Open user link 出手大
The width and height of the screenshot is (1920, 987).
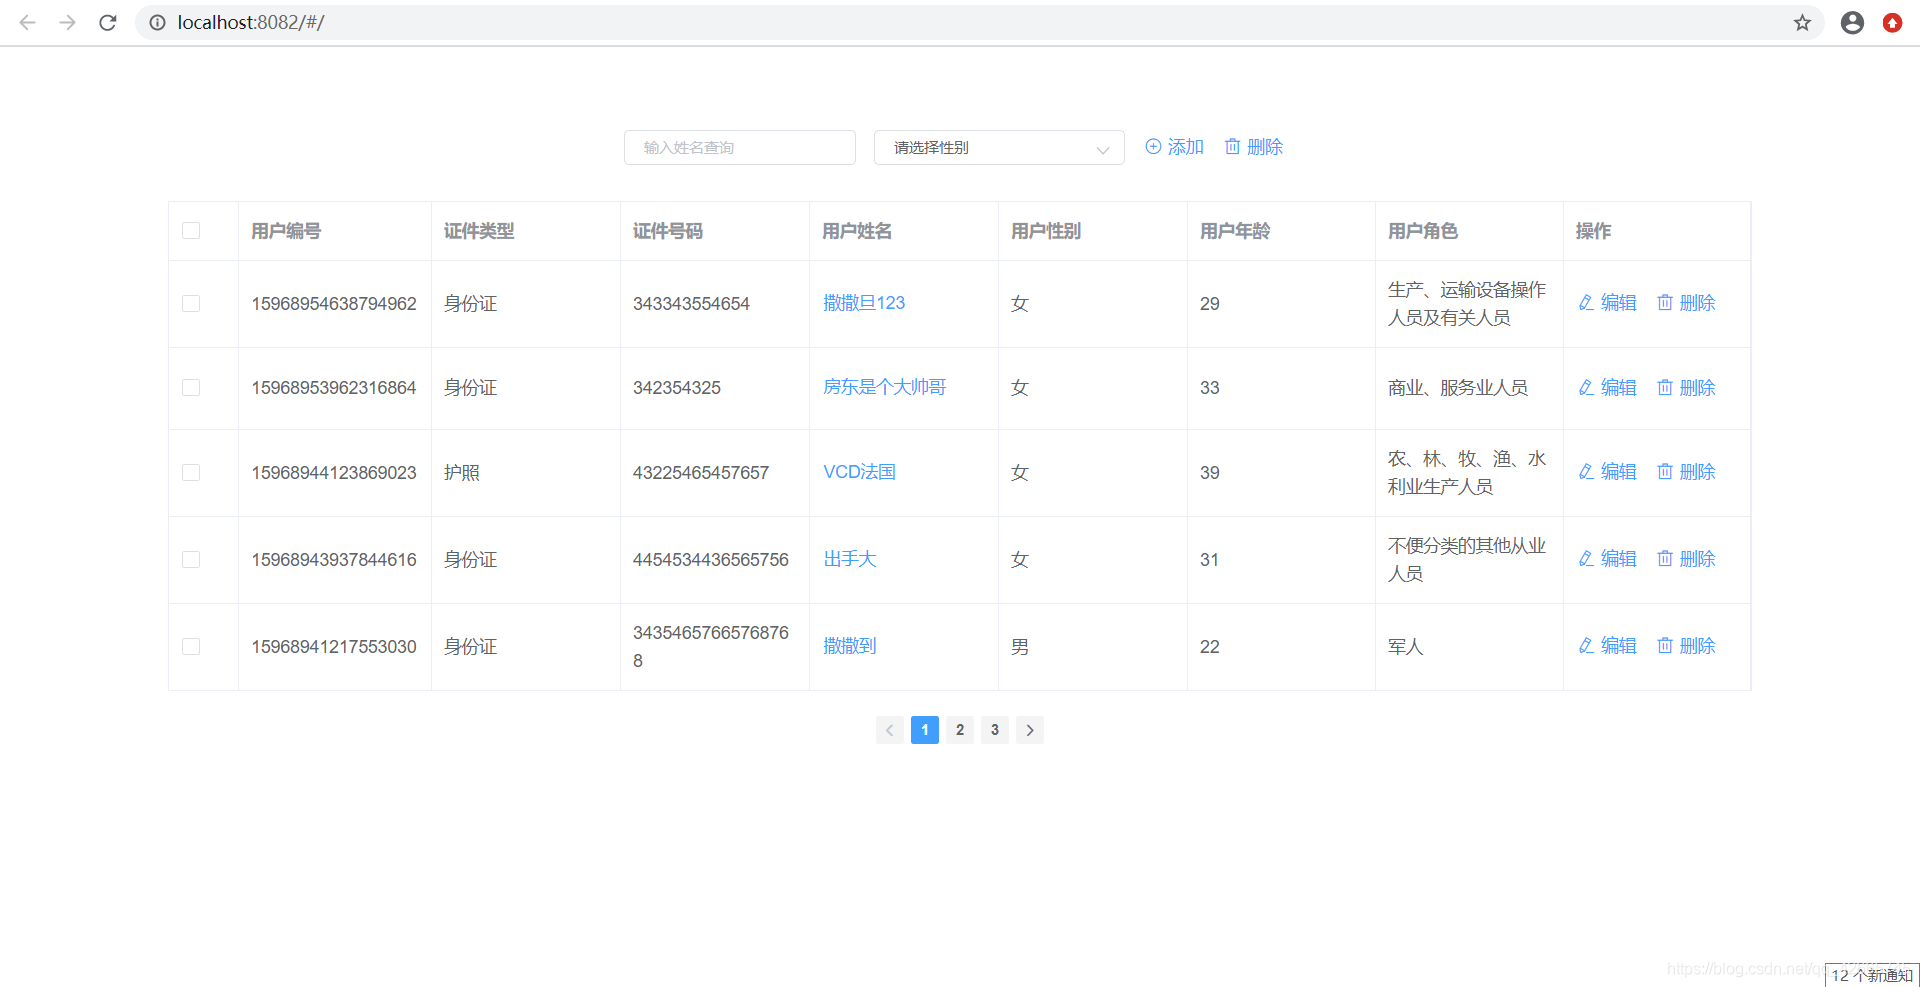coord(849,559)
